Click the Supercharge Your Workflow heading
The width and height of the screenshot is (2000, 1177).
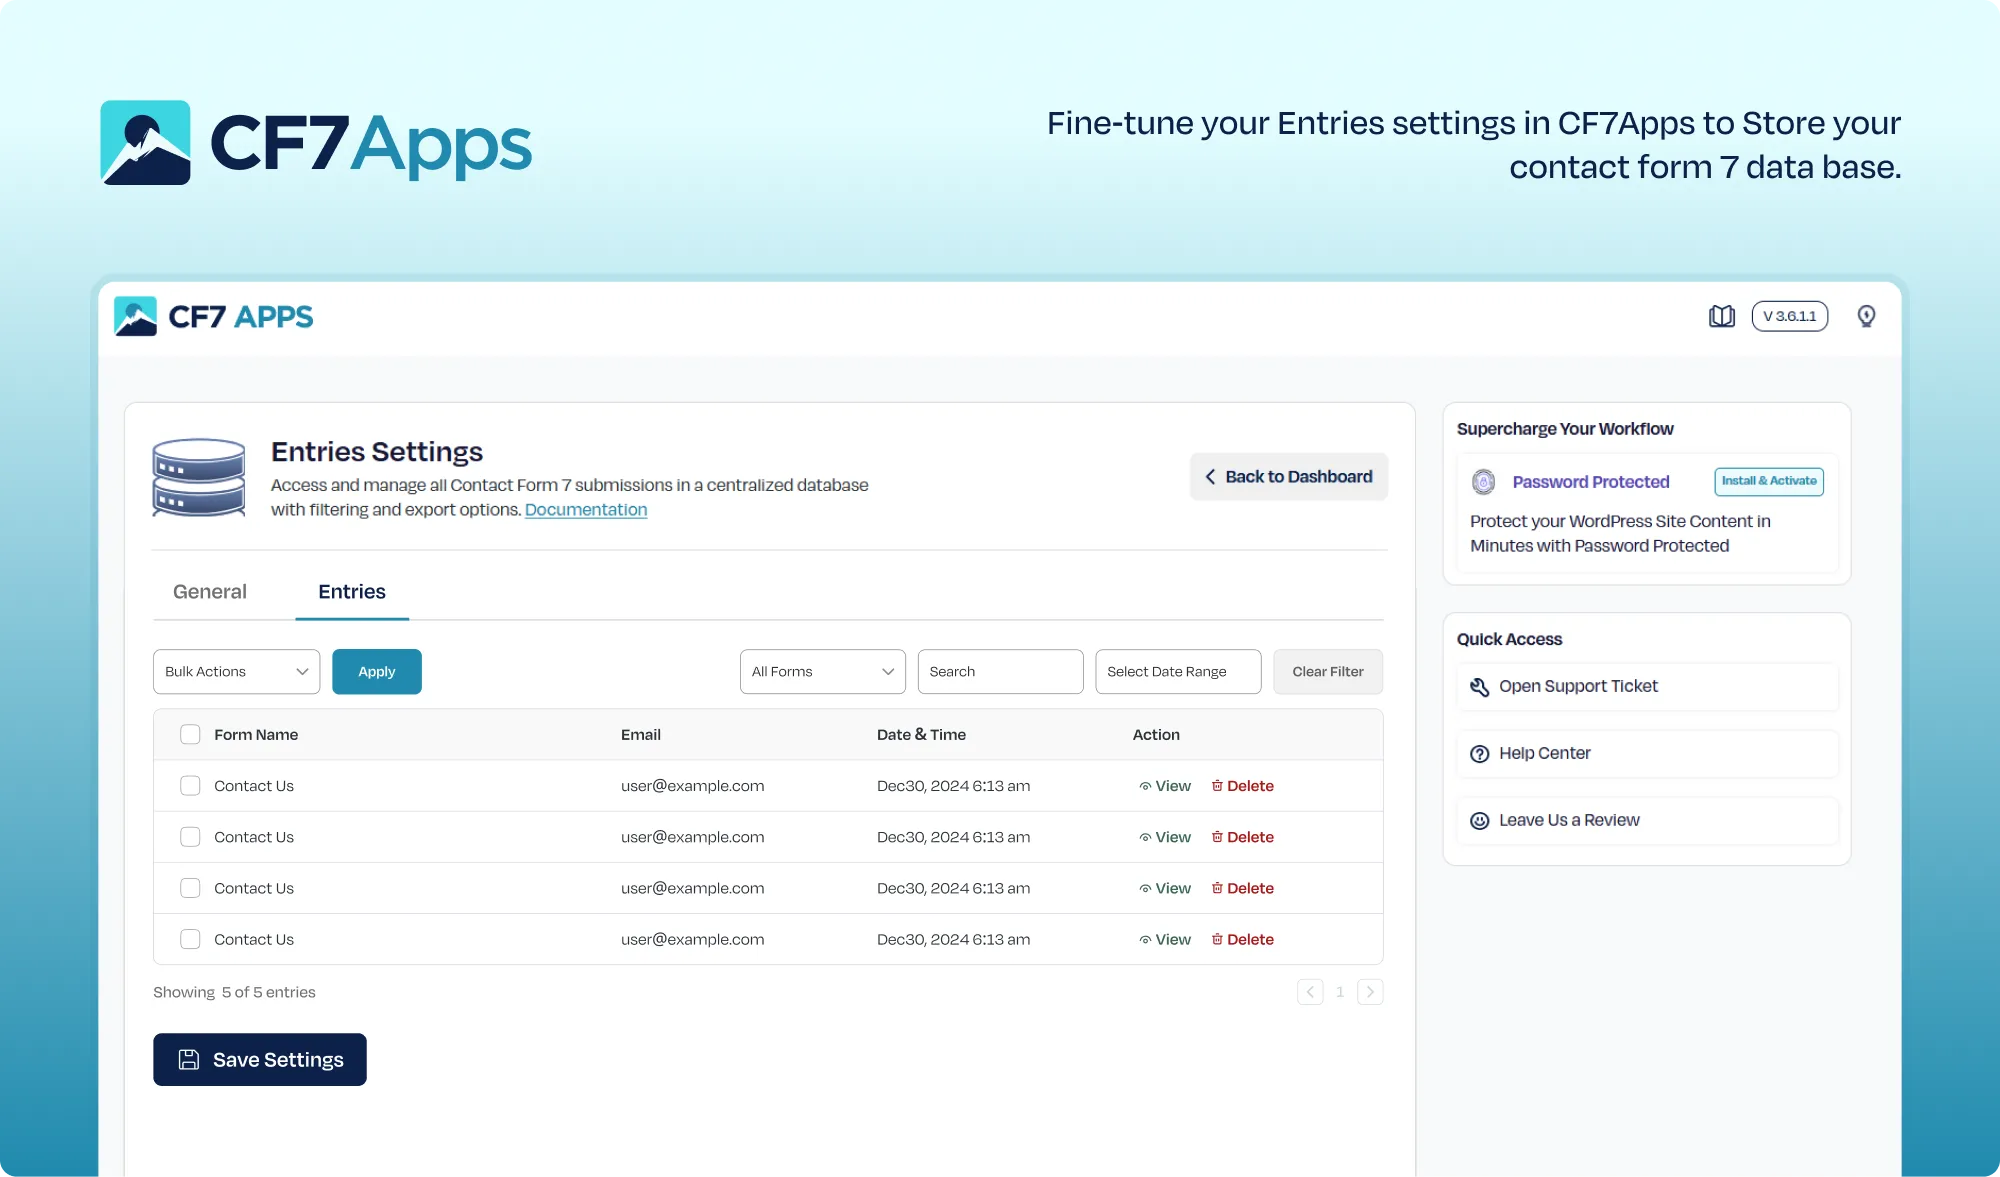pos(1565,429)
